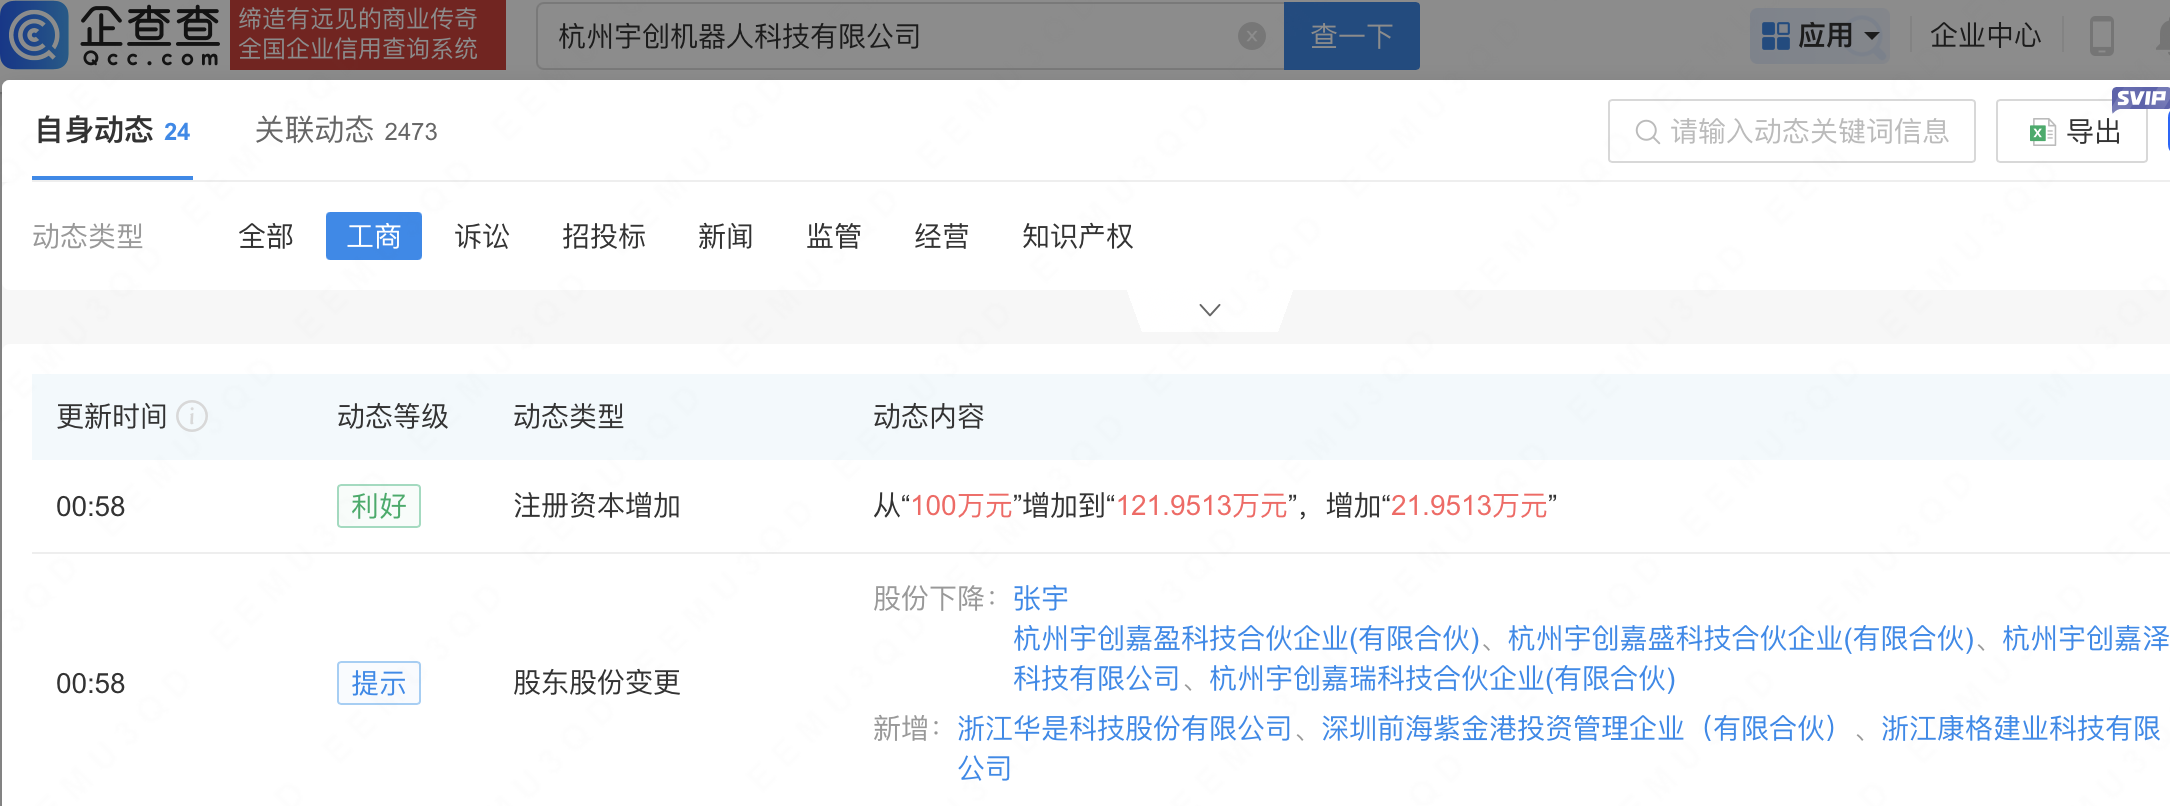2170x806 pixels.
Task: Click the 应用 grid icon
Action: (x=1775, y=36)
